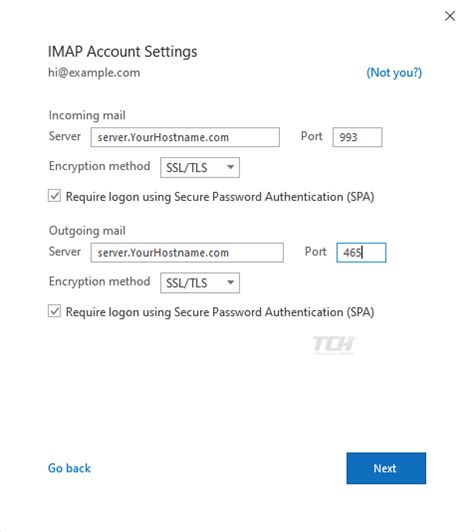Screen dimensions: 474x532
Task: Open the outgoing mail encryption method dropdown
Action: coord(200,283)
